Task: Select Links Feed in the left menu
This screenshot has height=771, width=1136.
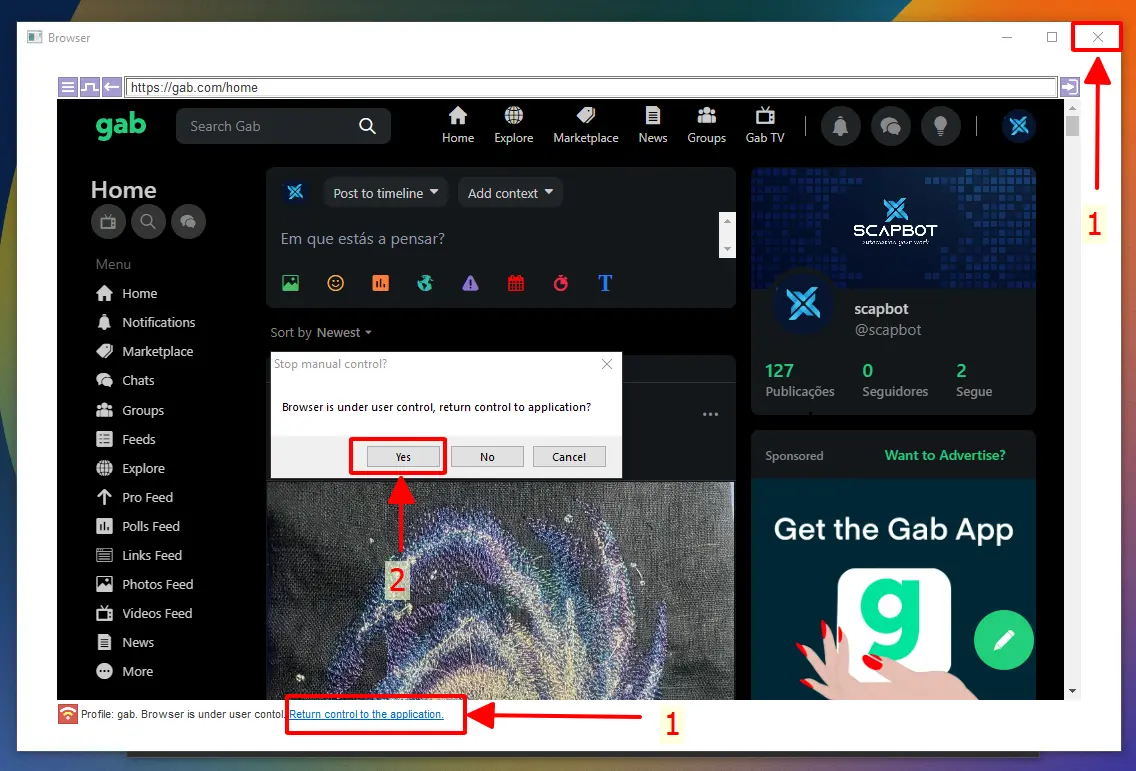Action: [139, 555]
